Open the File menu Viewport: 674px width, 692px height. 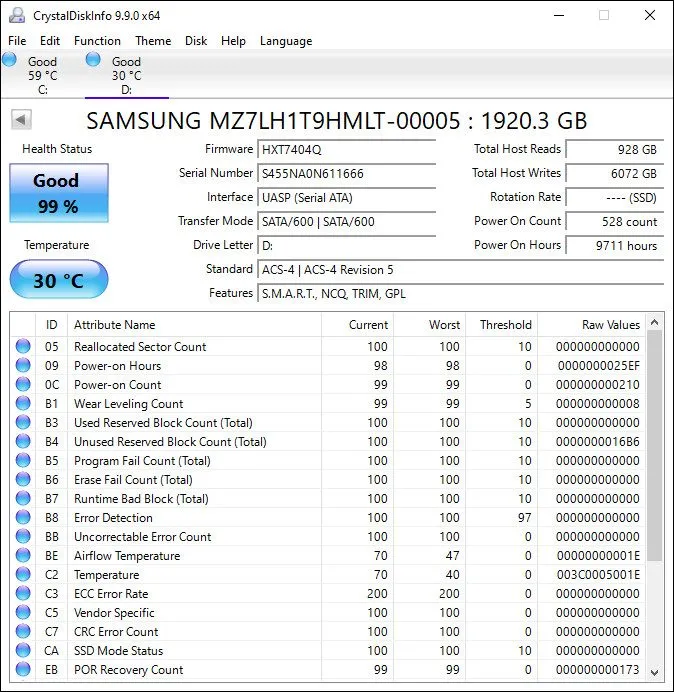click(x=17, y=41)
